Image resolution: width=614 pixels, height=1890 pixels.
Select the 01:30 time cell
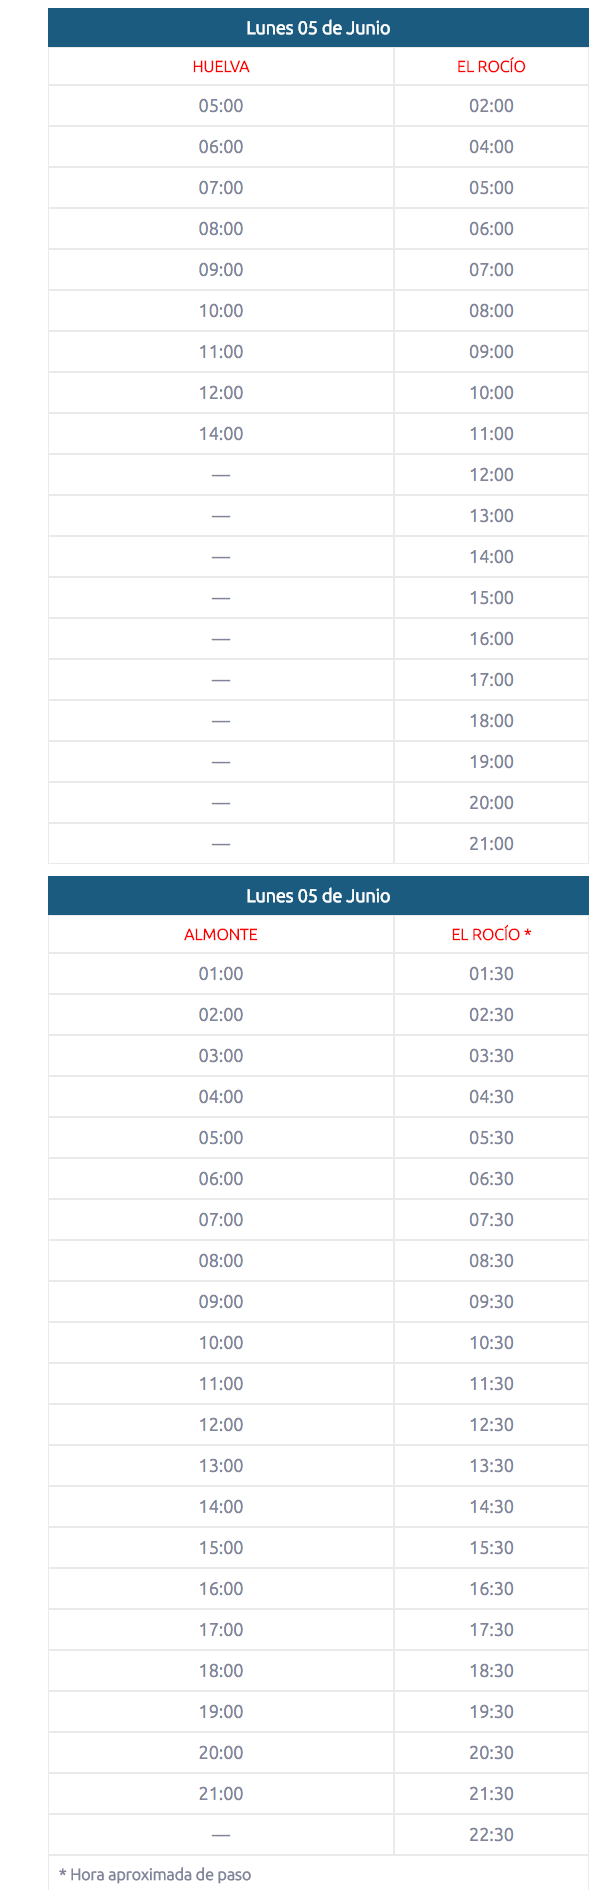[491, 974]
